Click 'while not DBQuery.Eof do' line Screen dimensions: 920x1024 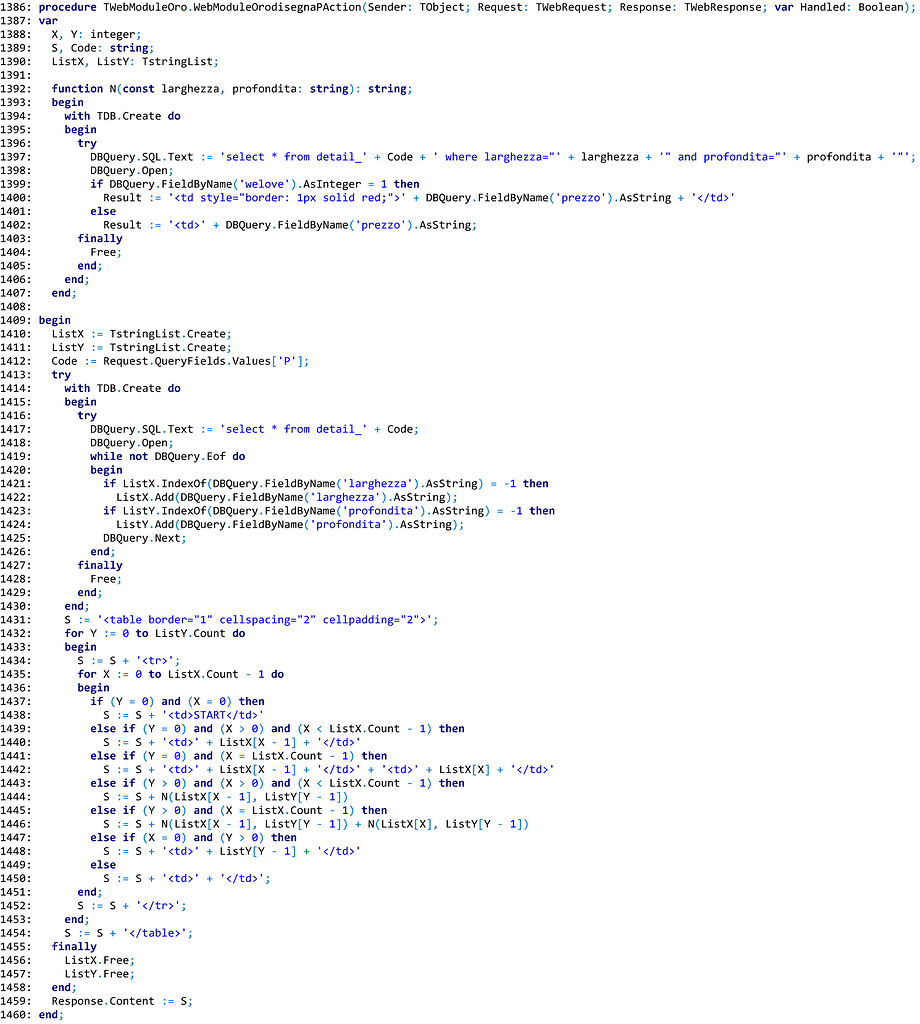coord(167,456)
